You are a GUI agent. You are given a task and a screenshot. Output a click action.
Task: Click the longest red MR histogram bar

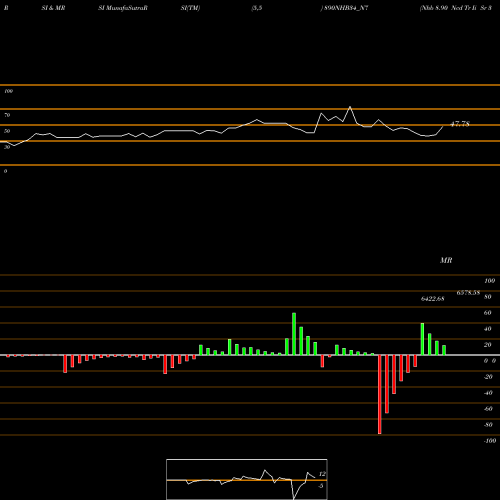tap(380, 394)
